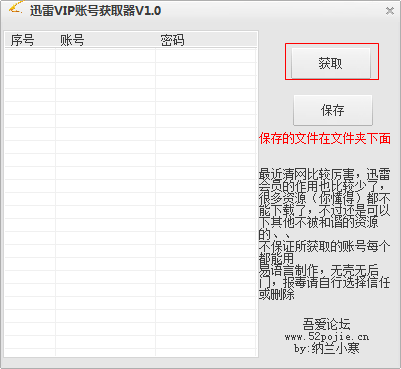401x369 pixels.
Task: Select the first empty row under 账号
Action: pos(105,56)
